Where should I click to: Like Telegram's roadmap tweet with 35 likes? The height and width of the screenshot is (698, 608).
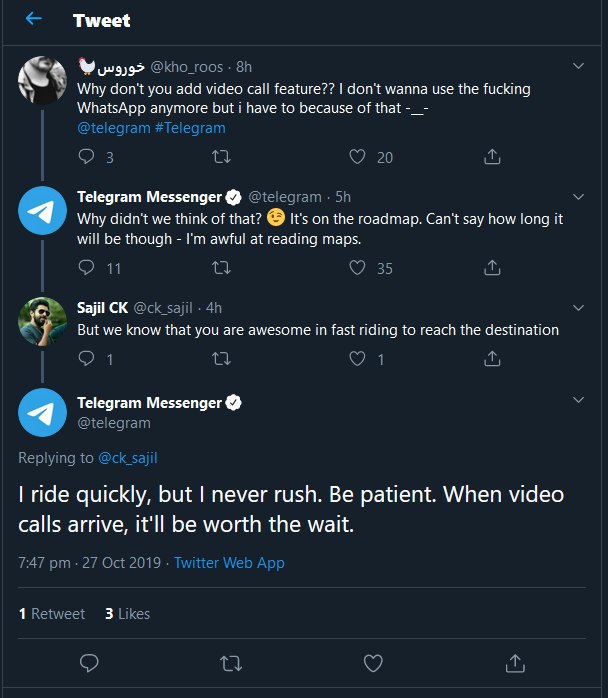pyautogui.click(x=357, y=268)
